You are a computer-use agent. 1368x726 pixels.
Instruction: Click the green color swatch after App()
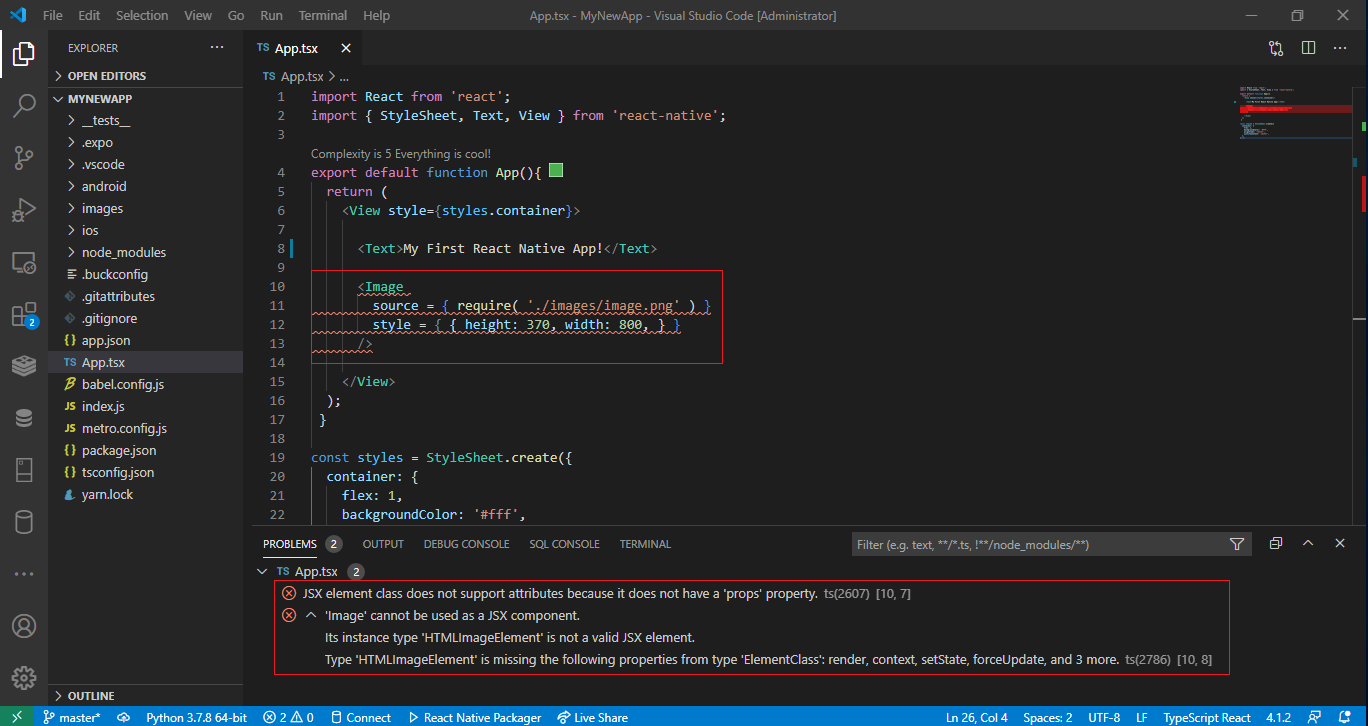(556, 171)
